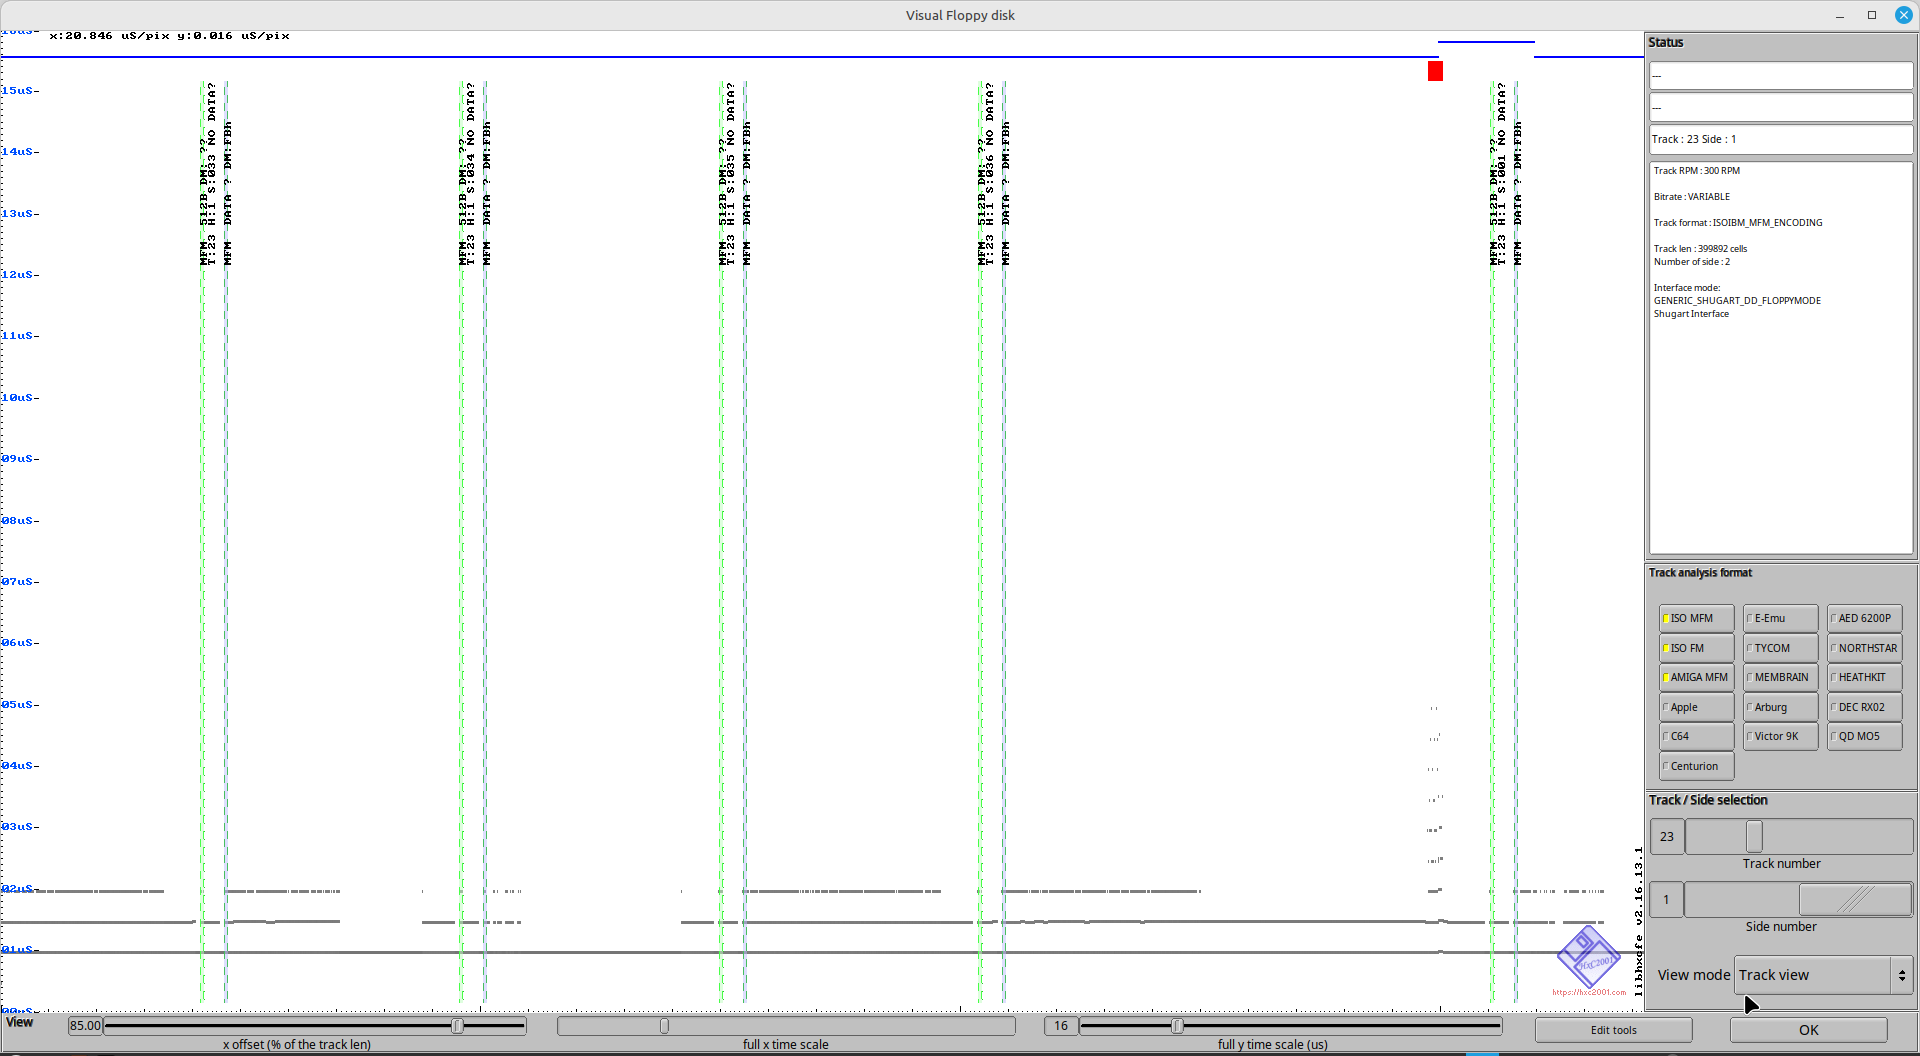Image resolution: width=1920 pixels, height=1056 pixels.
Task: Click the x offset slider handle
Action: [x=457, y=1025]
